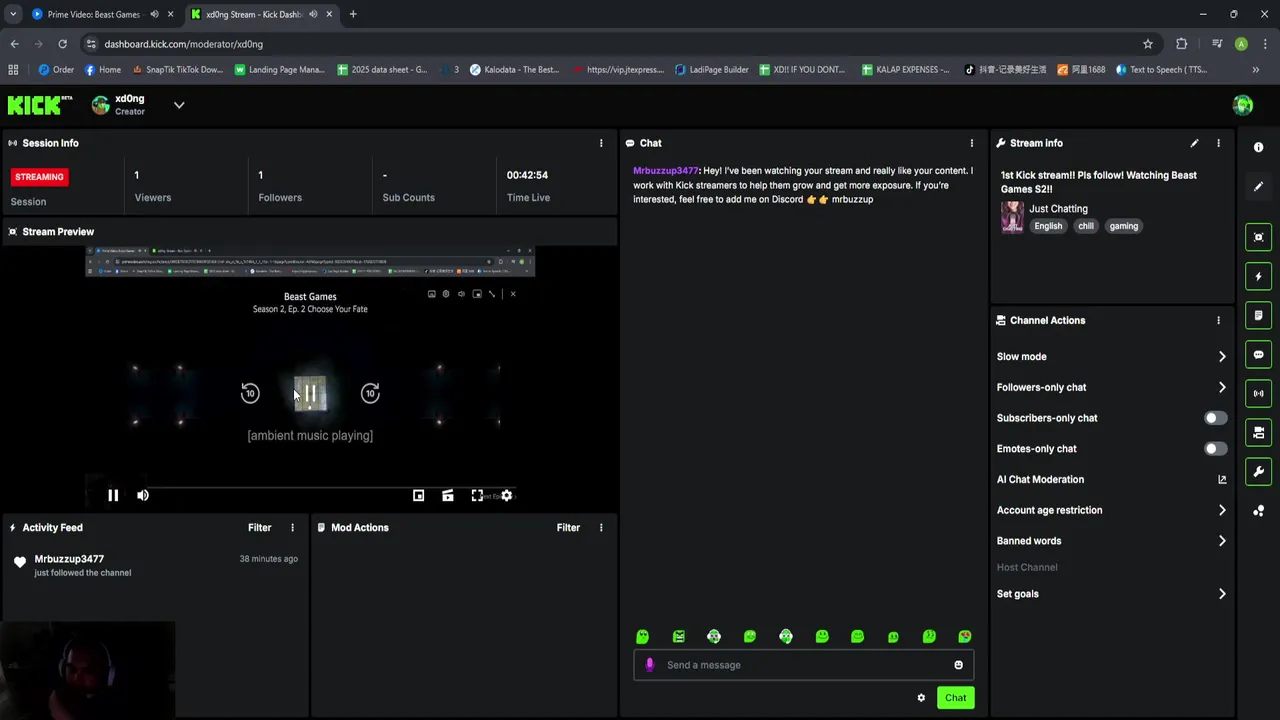Open the emoji picker in message box
The width and height of the screenshot is (1280, 720).
958,665
